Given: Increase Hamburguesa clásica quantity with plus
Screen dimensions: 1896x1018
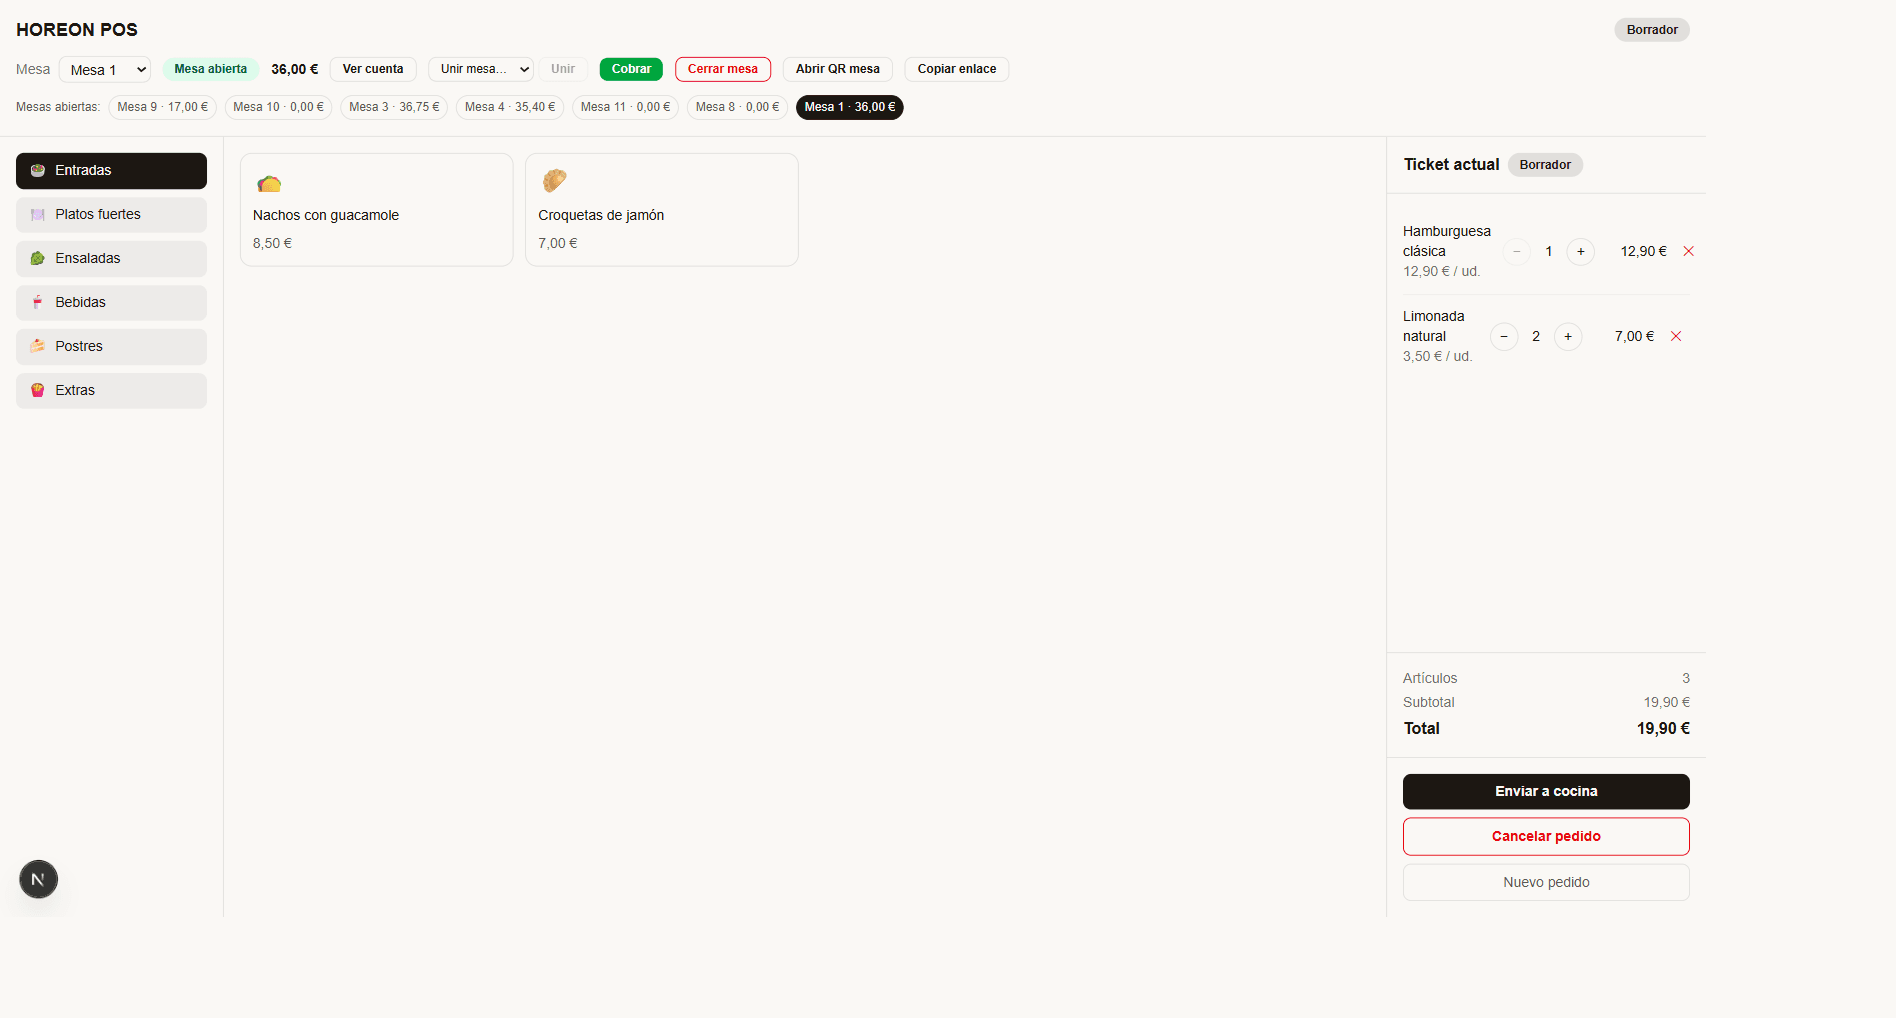Looking at the screenshot, I should [1580, 251].
